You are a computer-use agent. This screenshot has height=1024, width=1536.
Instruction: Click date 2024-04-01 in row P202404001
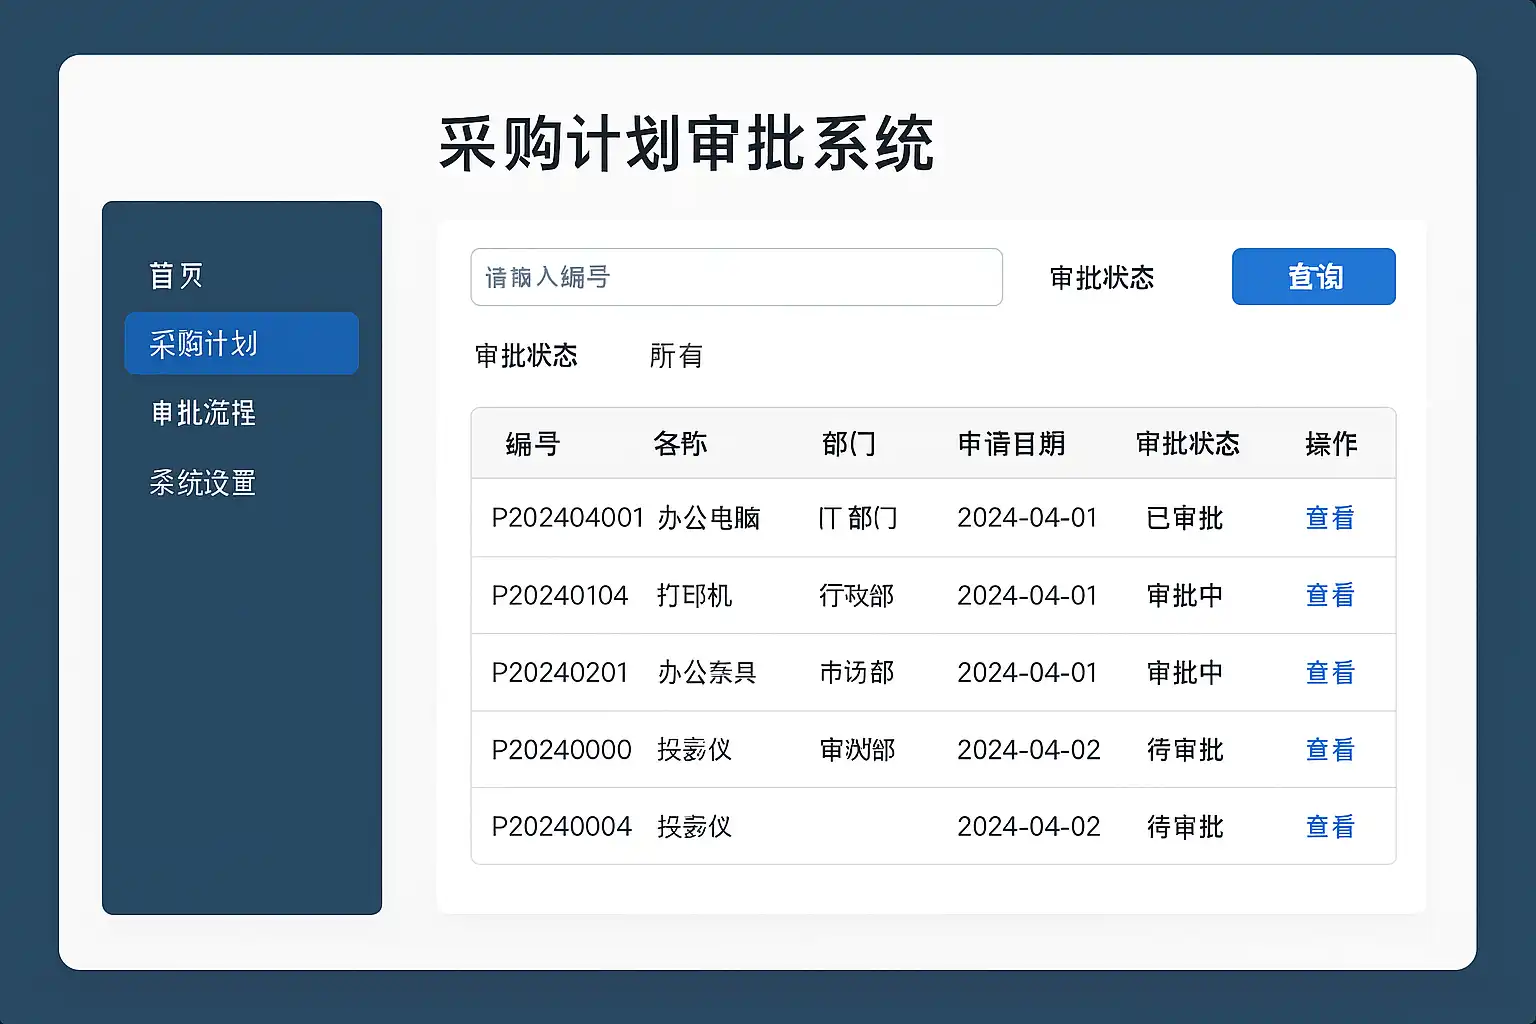click(1027, 518)
